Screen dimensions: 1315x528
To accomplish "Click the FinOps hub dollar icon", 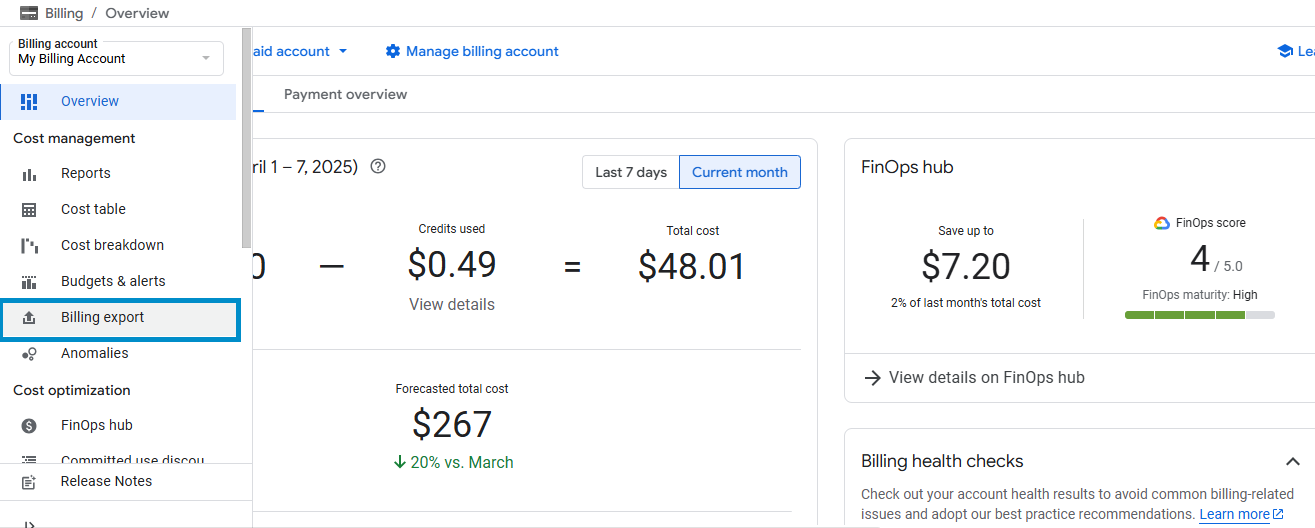I will click(x=29, y=426).
